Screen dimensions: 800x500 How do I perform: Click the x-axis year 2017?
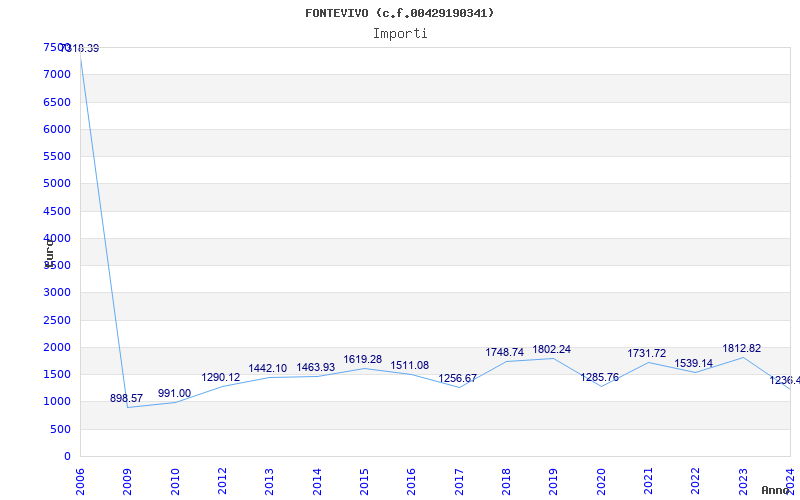[x=459, y=482]
